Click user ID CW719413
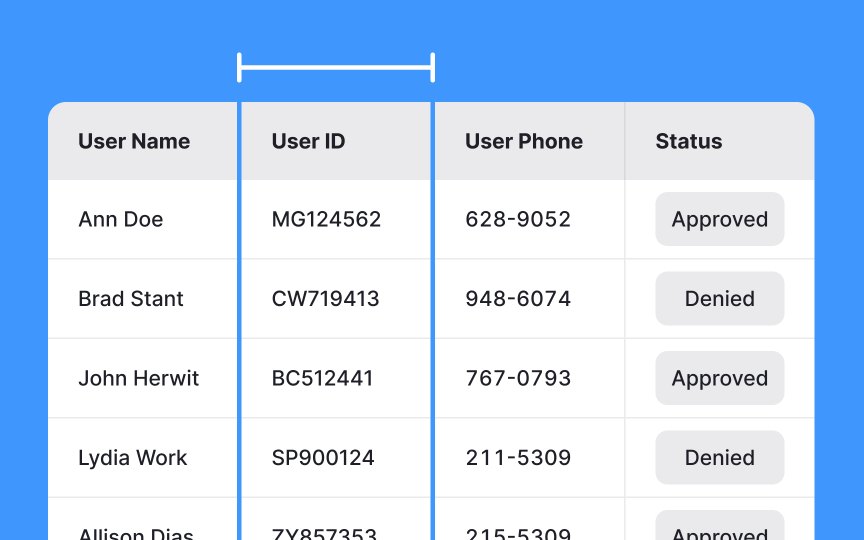Viewport: 864px width, 540px height. tap(325, 299)
